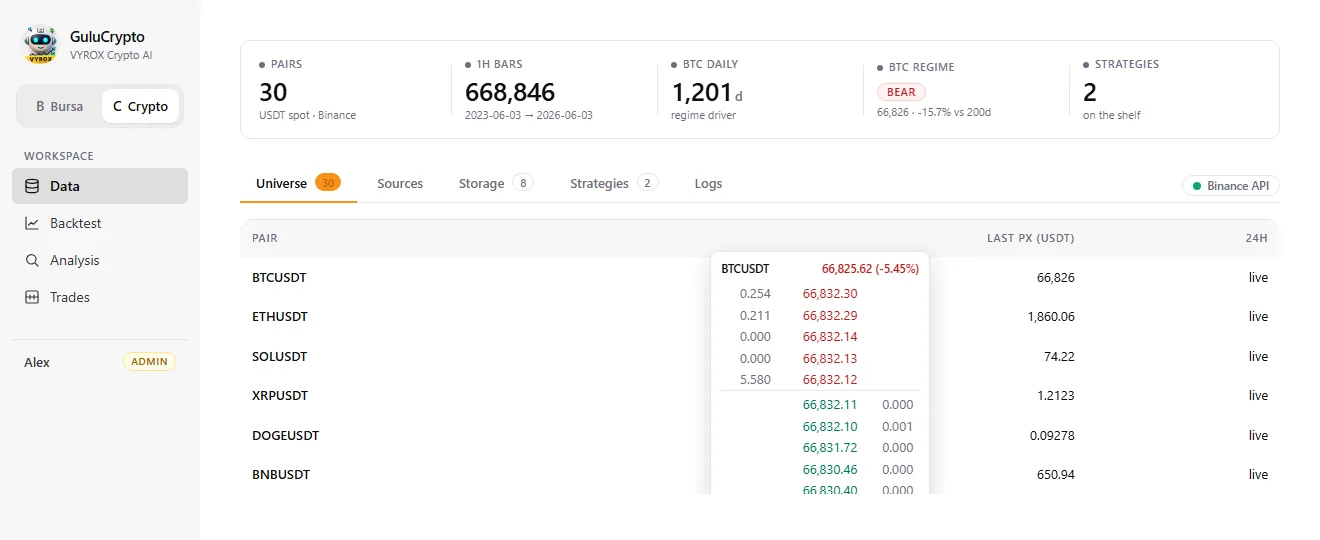Viewport: 1320px width, 540px height.
Task: Click the PAIRS count 30
Action: 273,93
